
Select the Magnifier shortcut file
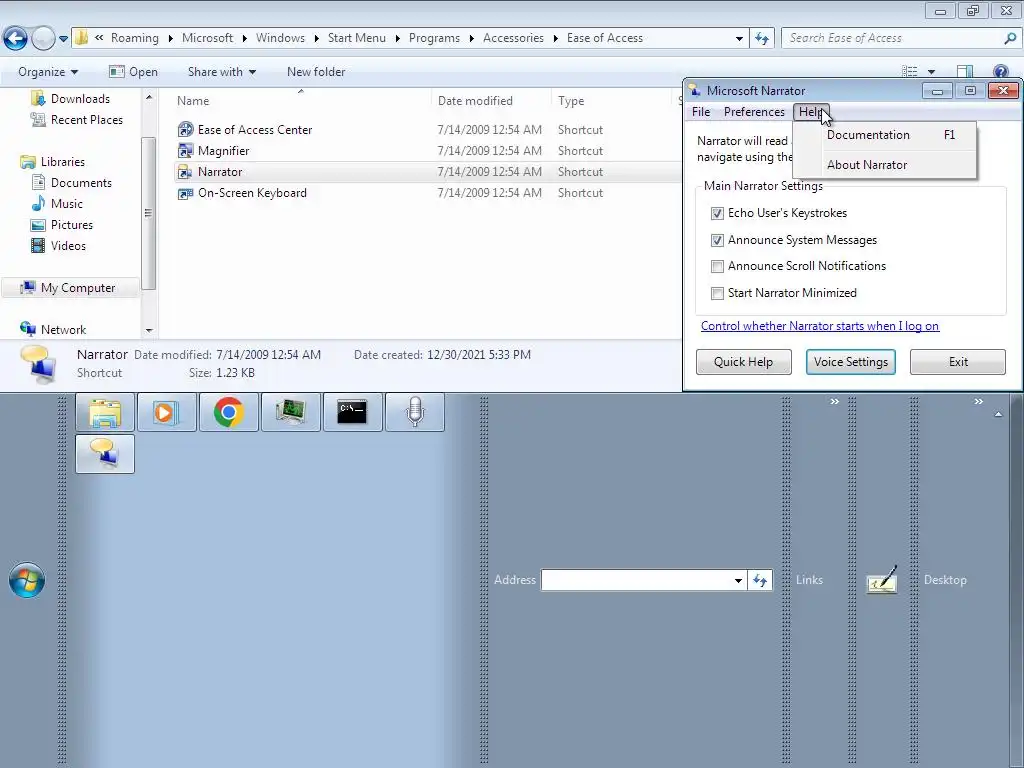[223, 151]
